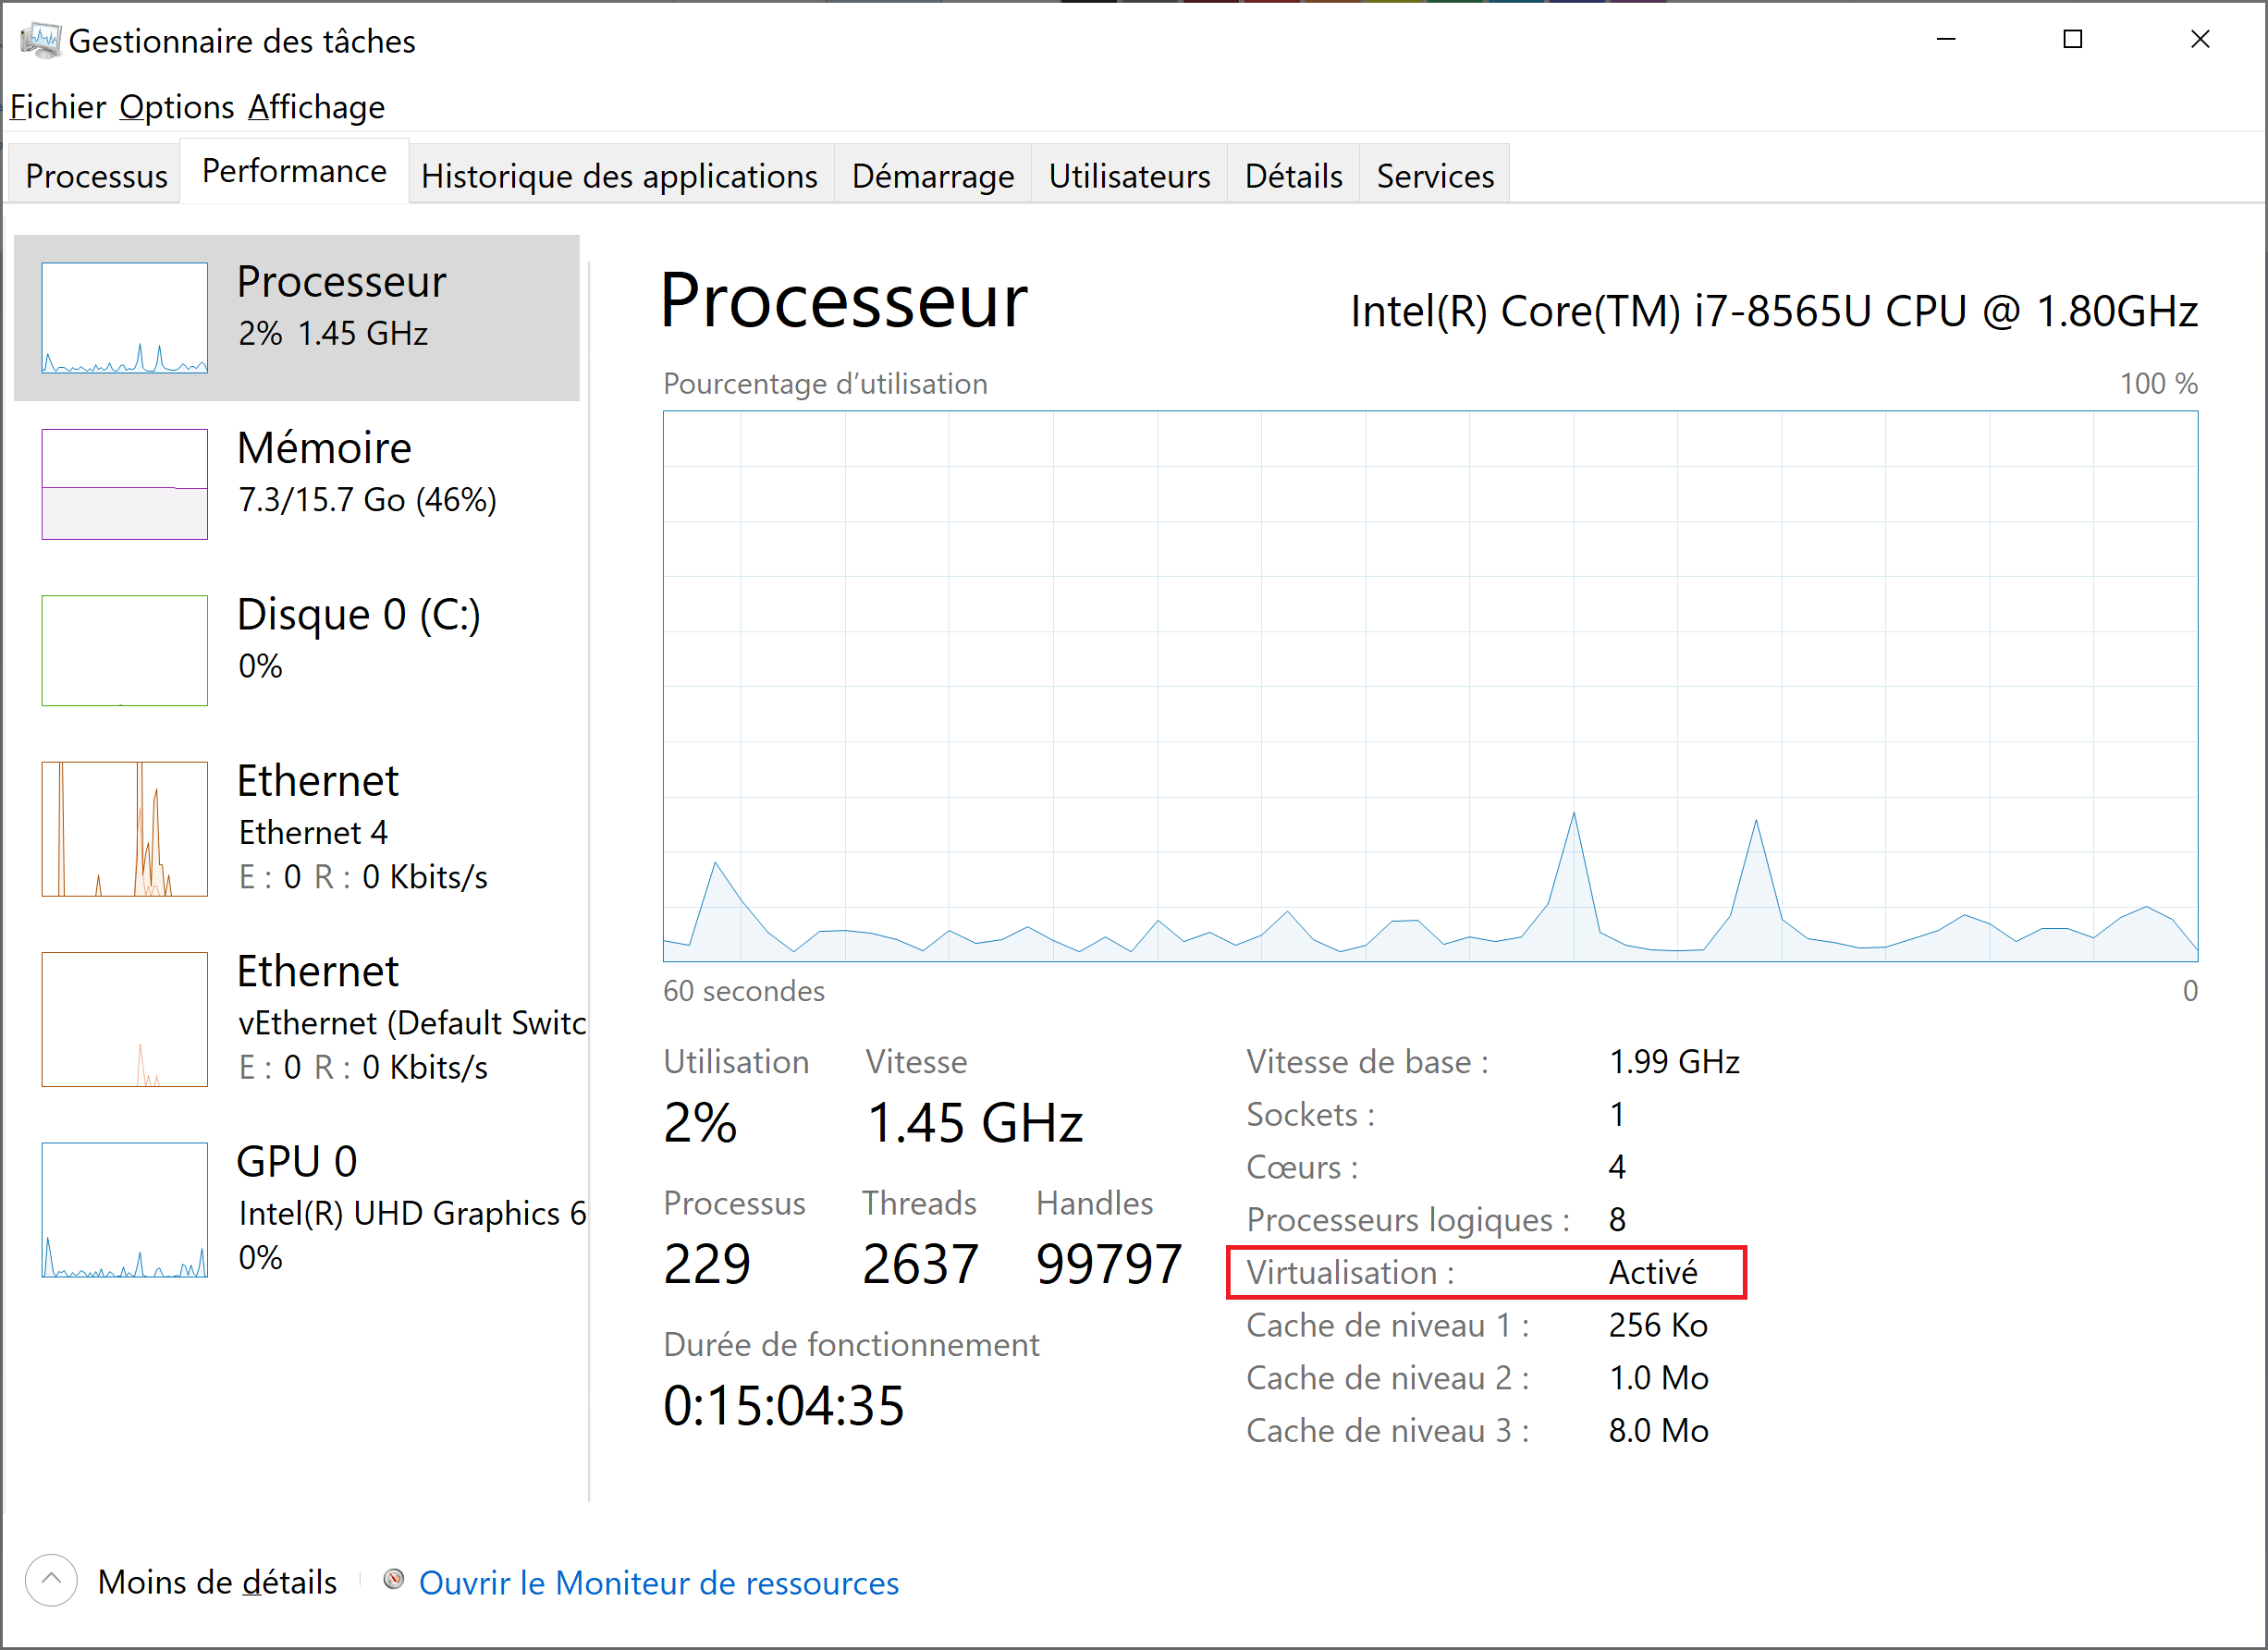Open the Services tab
2268x1650 pixels.
(1434, 176)
